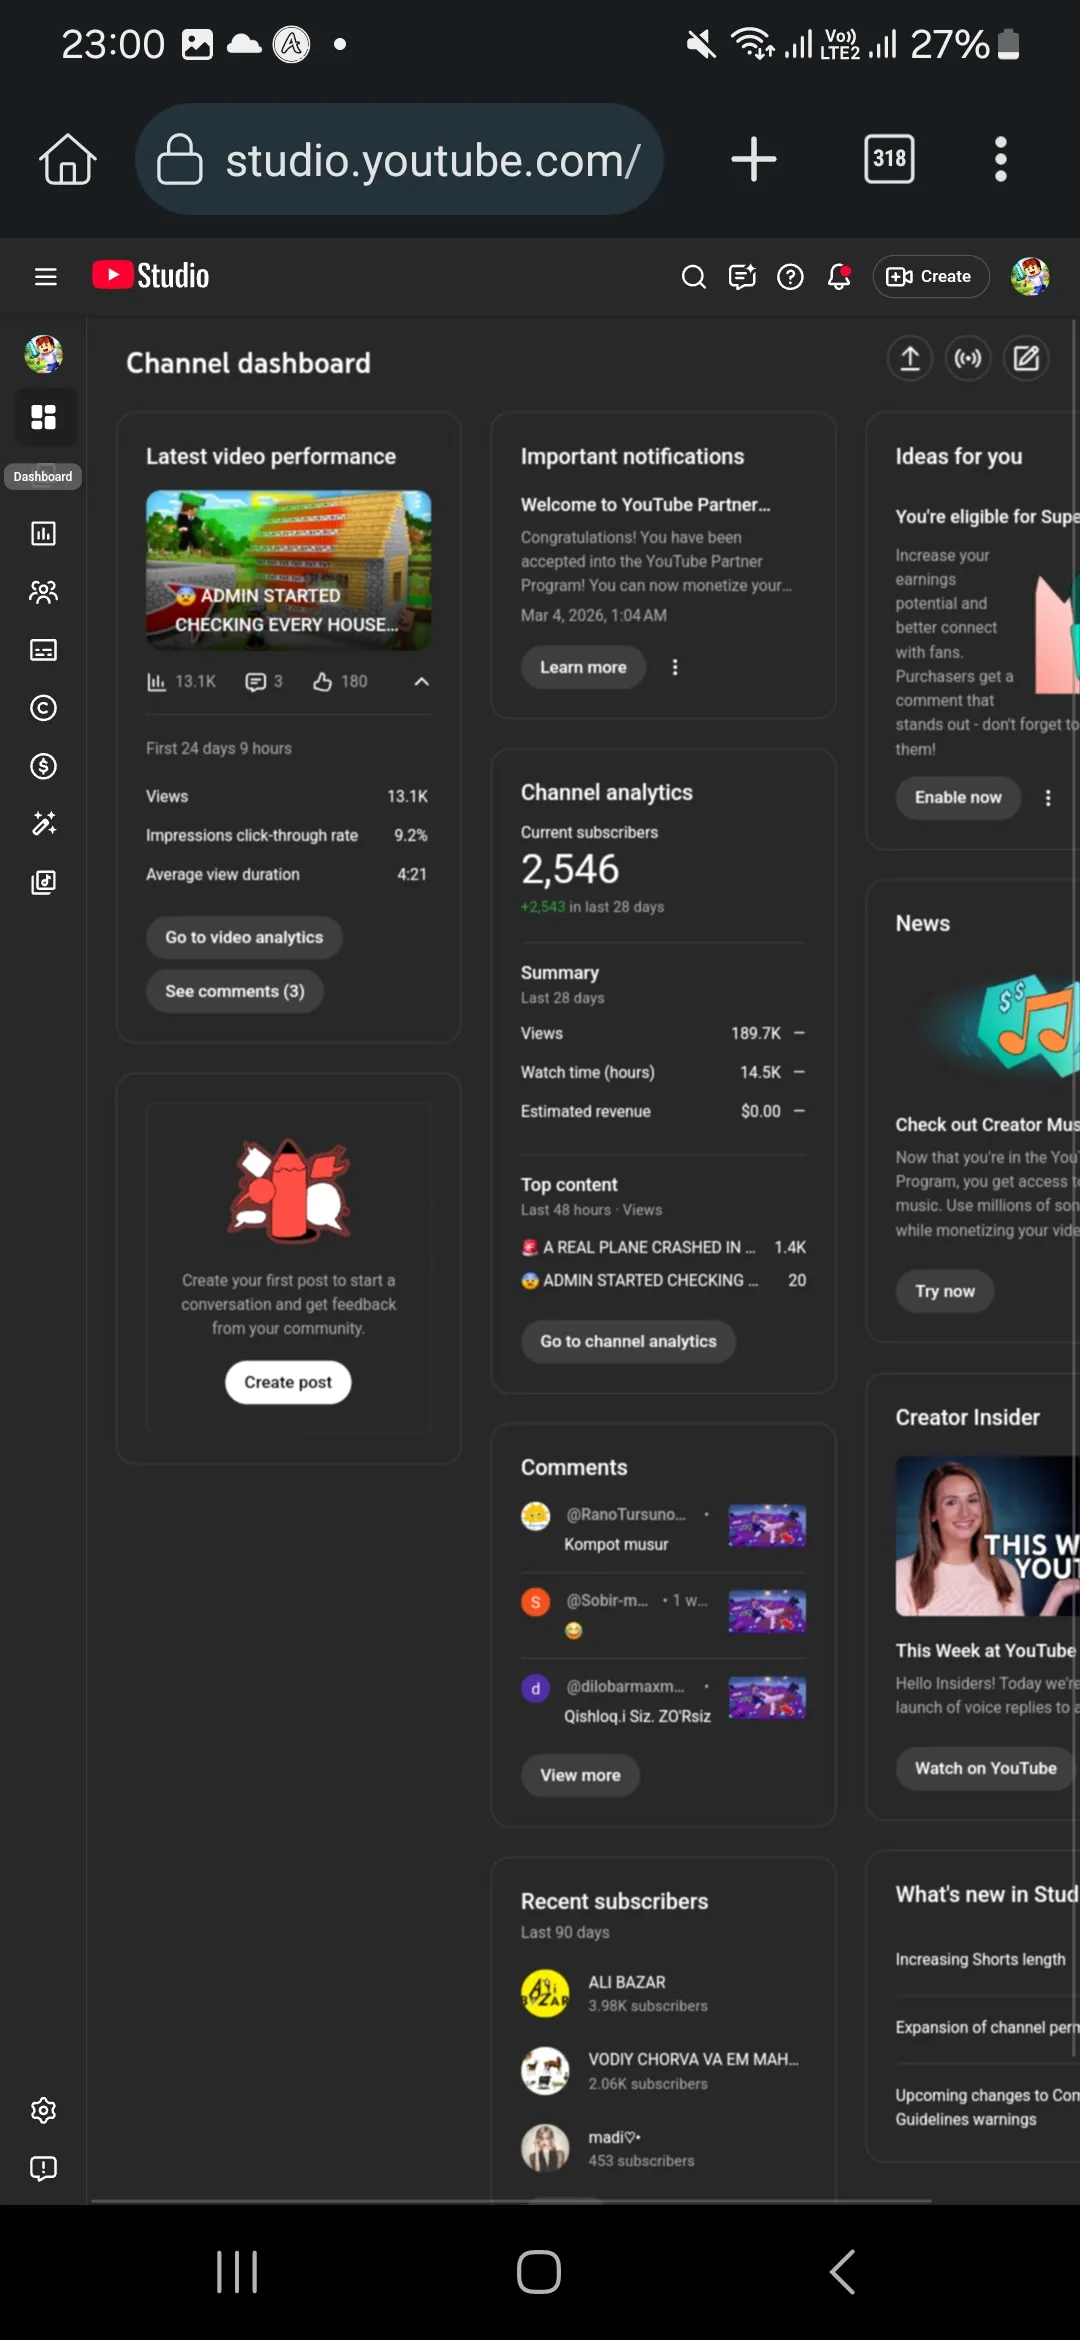Viewport: 1080px width, 2340px height.
Task: Collapse latest video performance chevron
Action: point(422,682)
